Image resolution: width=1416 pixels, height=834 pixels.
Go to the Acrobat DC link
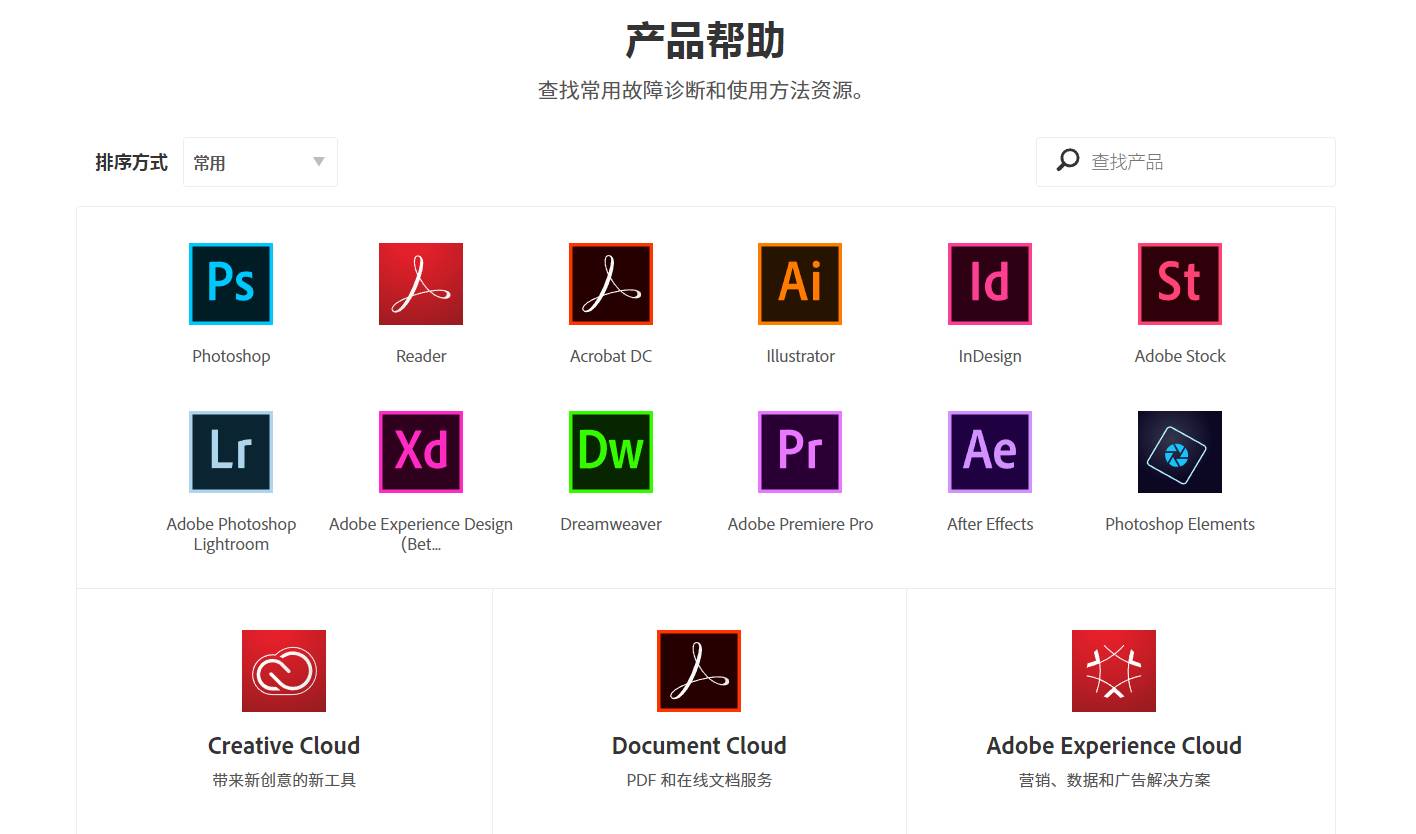[x=611, y=356]
